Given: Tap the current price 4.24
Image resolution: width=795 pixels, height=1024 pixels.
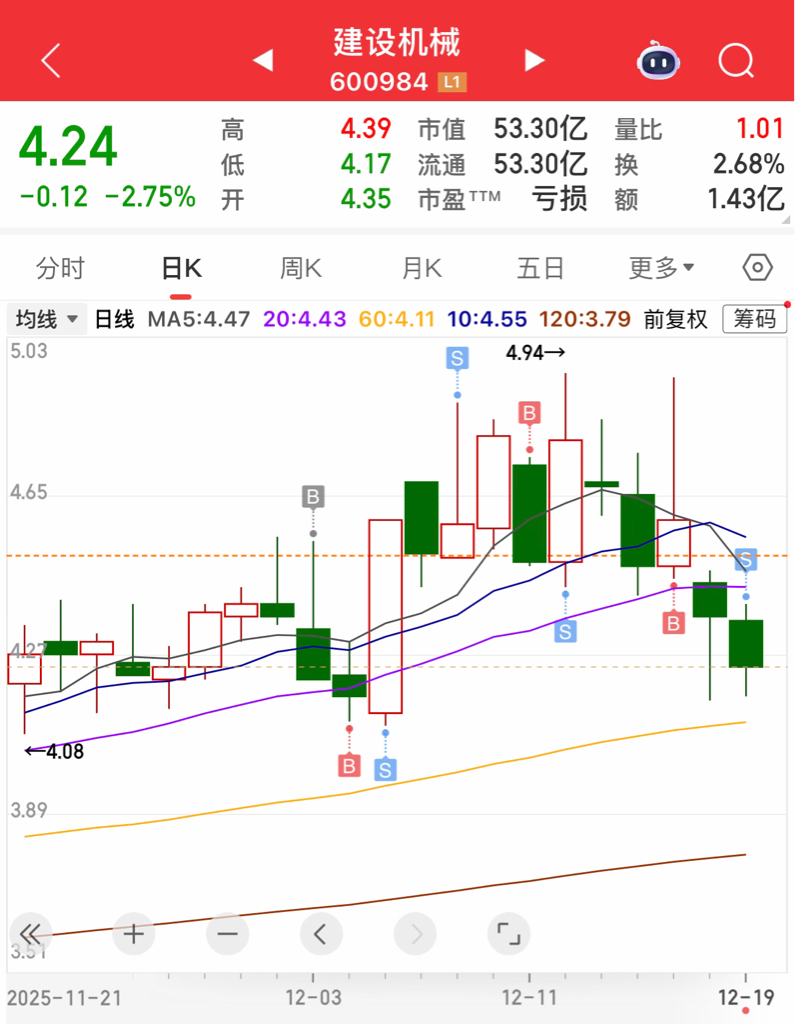Looking at the screenshot, I should (x=68, y=146).
